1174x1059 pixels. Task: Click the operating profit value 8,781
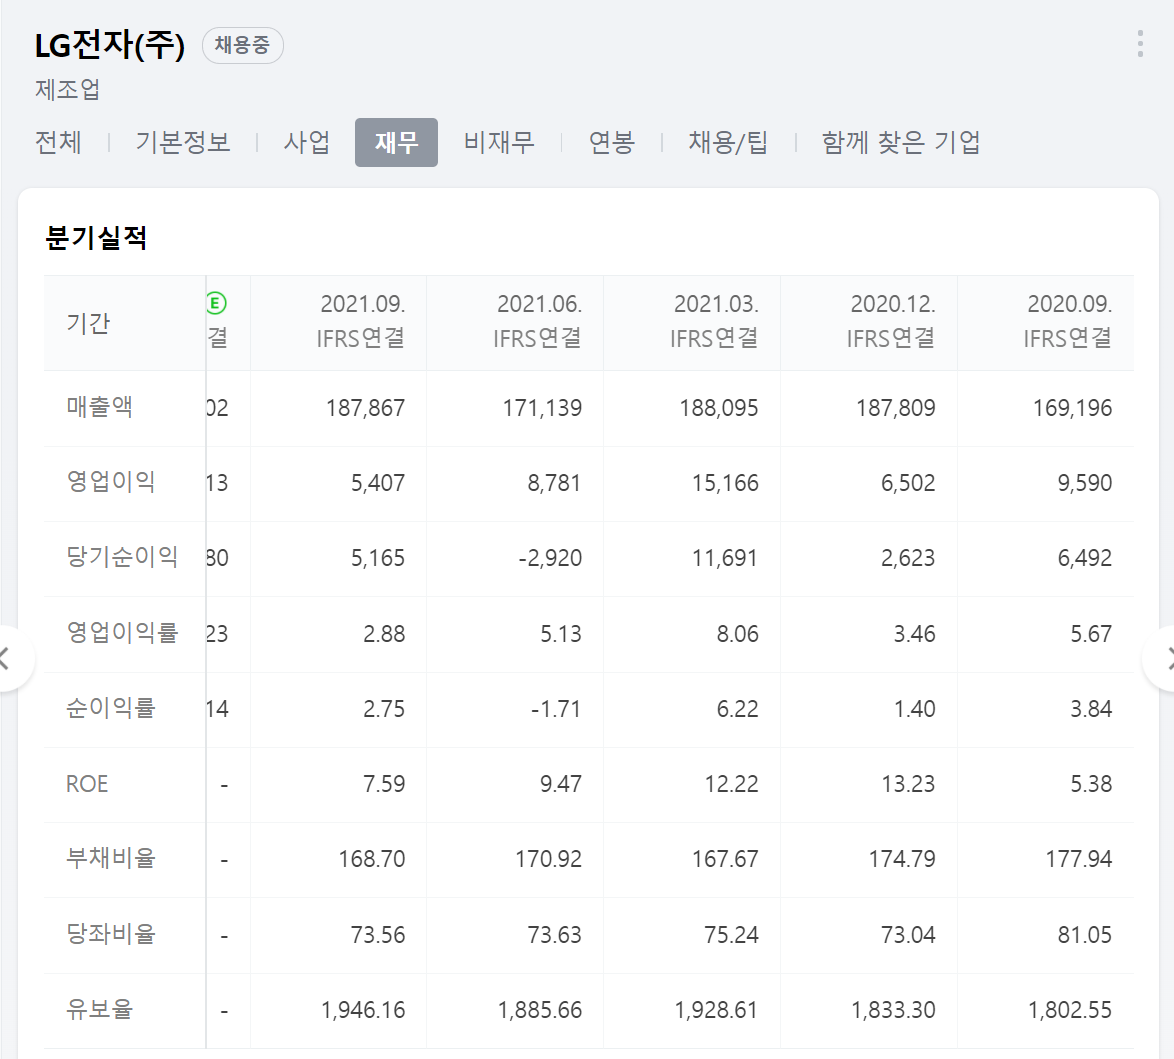pos(555,483)
